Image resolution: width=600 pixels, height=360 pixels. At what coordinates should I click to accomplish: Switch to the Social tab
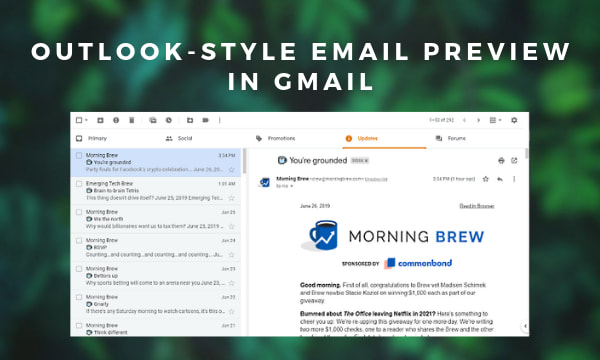179,138
